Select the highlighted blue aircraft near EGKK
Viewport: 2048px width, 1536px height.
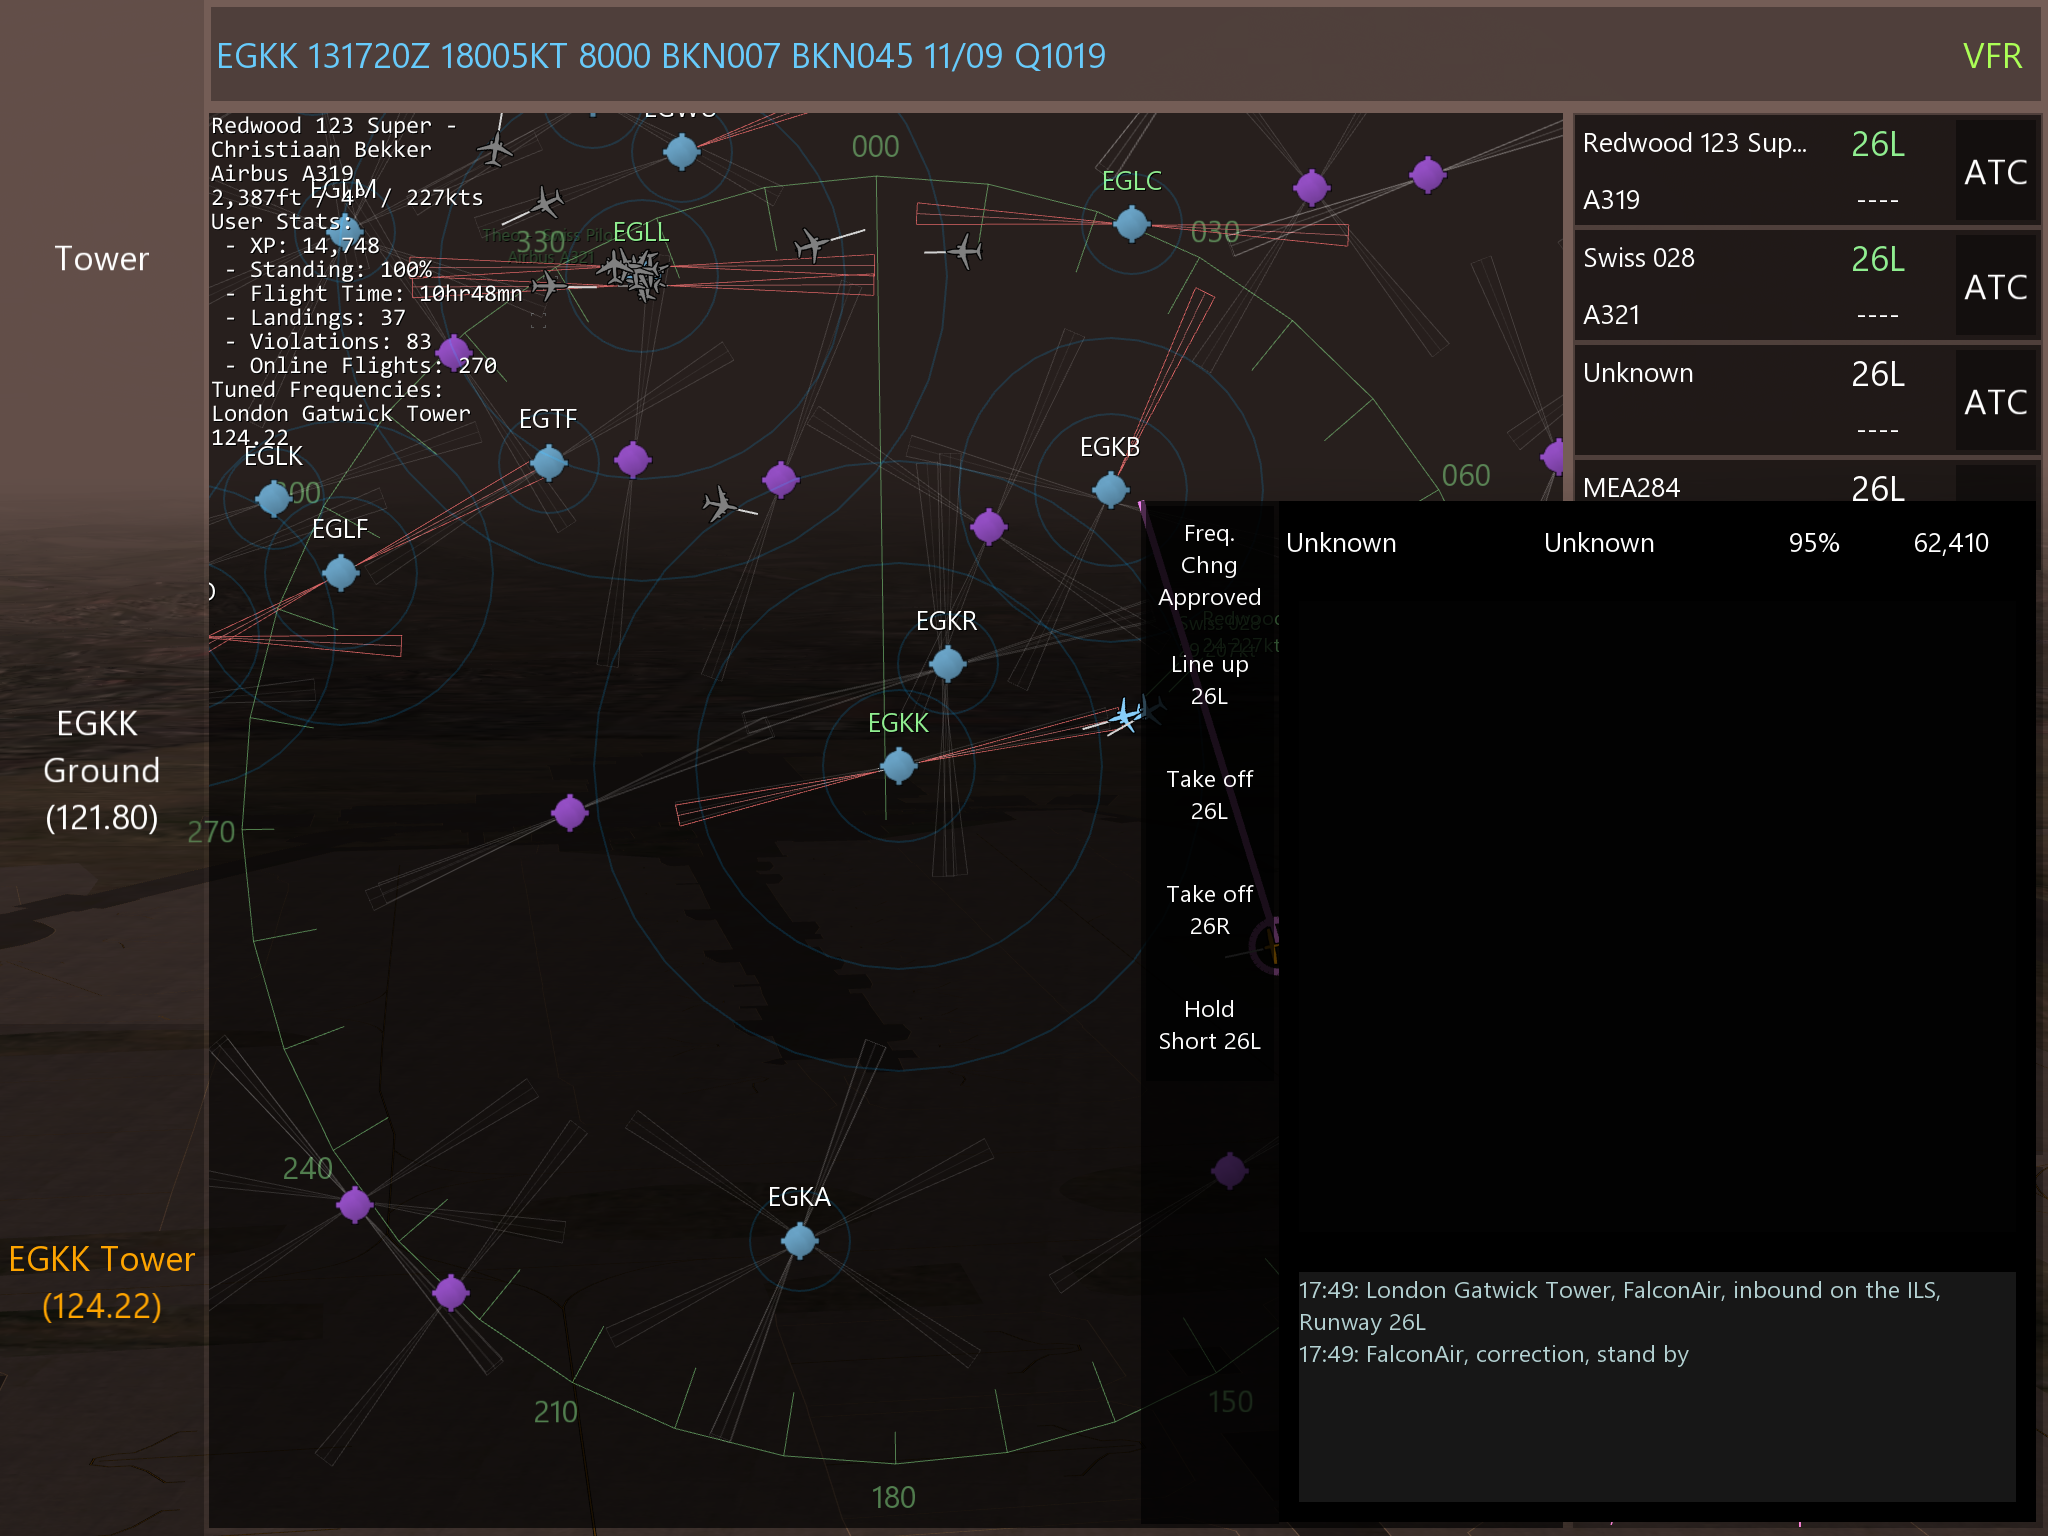(x=1126, y=716)
